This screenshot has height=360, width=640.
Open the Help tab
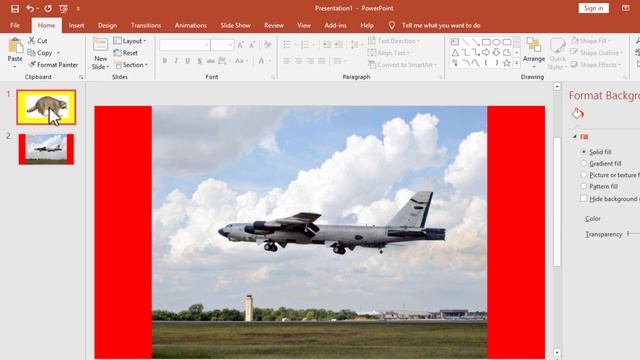[x=367, y=25]
